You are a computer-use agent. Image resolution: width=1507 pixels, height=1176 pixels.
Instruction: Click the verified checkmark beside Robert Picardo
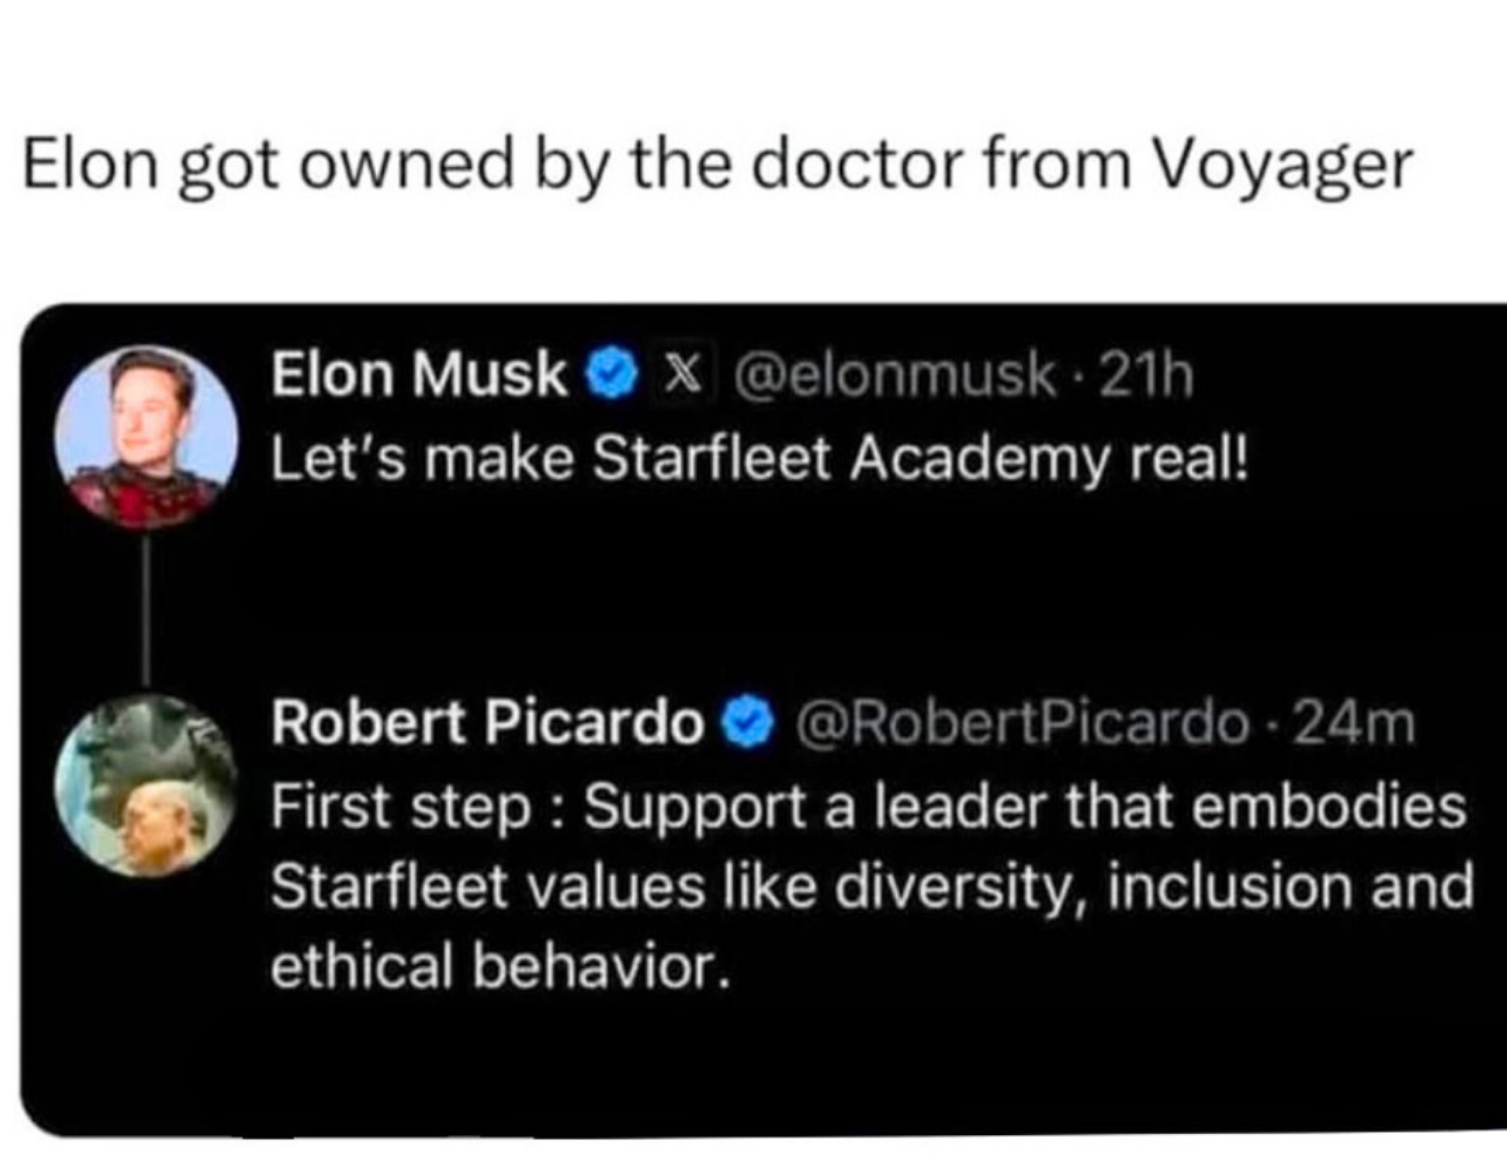(748, 723)
